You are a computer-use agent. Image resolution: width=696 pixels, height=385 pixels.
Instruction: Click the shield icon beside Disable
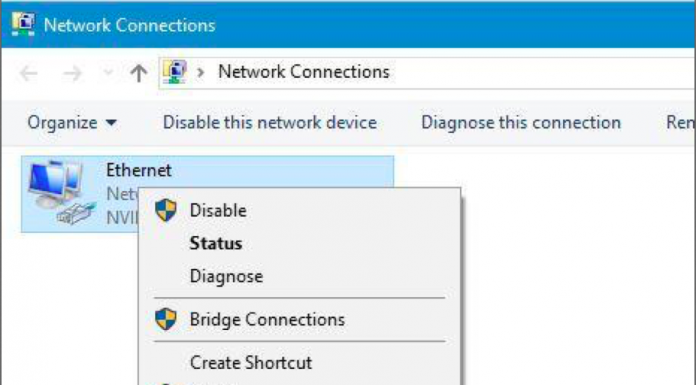[166, 210]
